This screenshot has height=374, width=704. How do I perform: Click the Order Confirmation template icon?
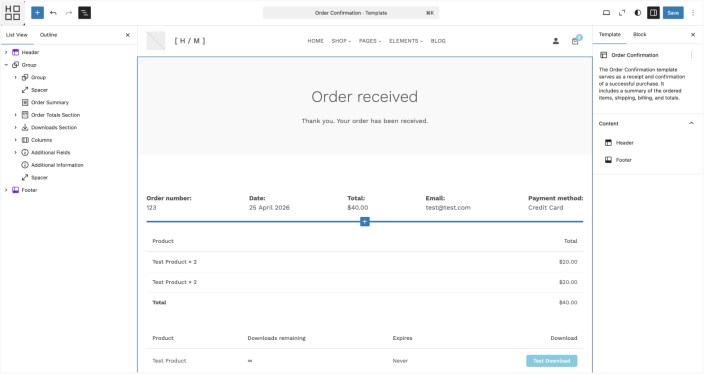click(603, 55)
